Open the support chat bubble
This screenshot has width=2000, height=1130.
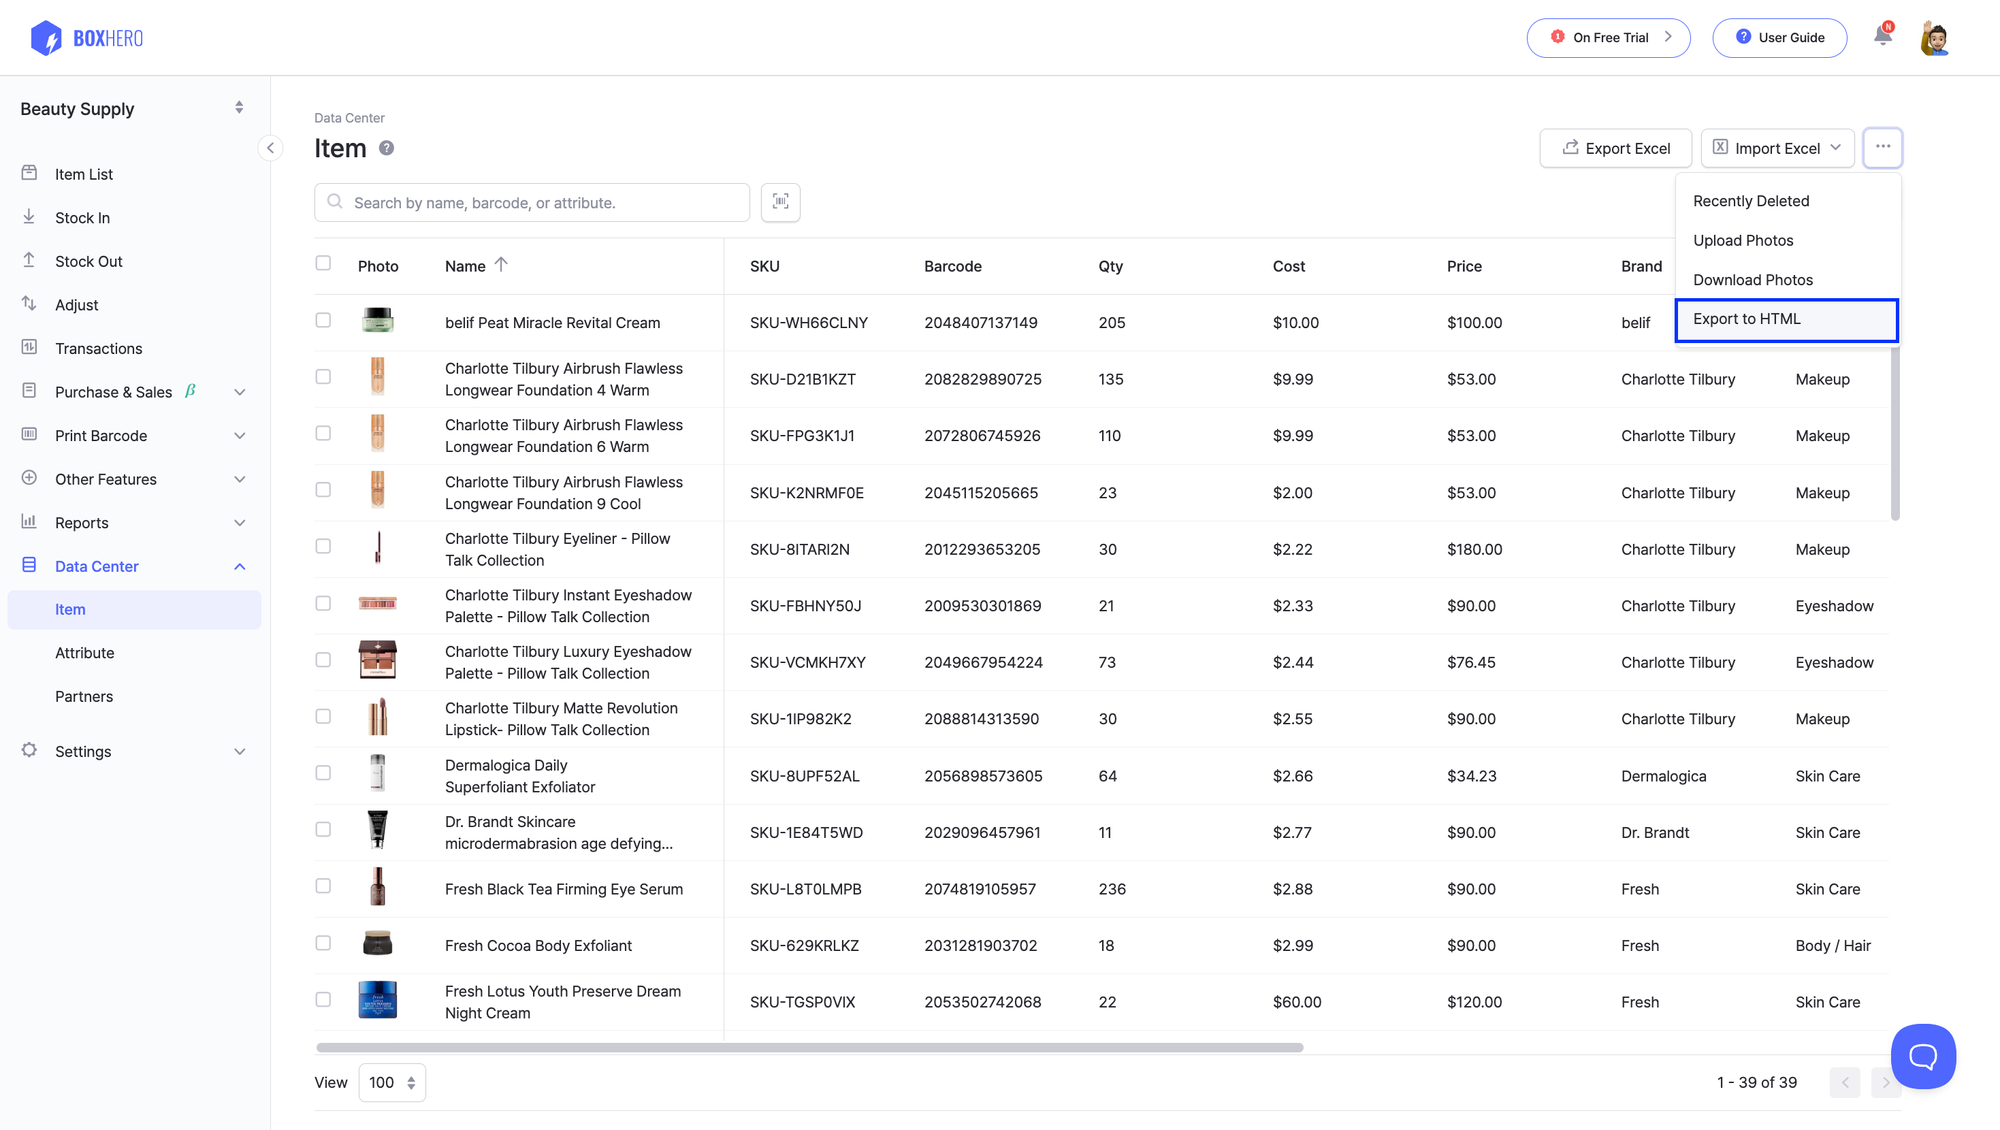(1923, 1056)
